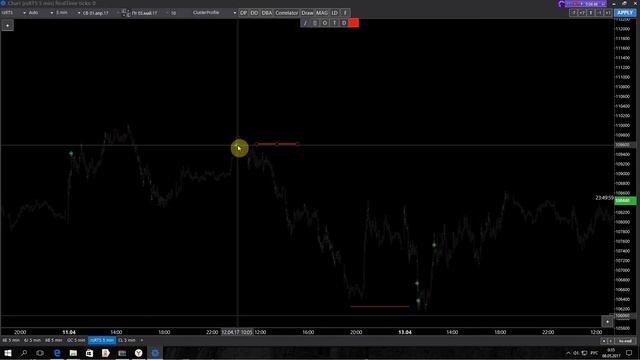Click the MAG toolbar button

322,13
